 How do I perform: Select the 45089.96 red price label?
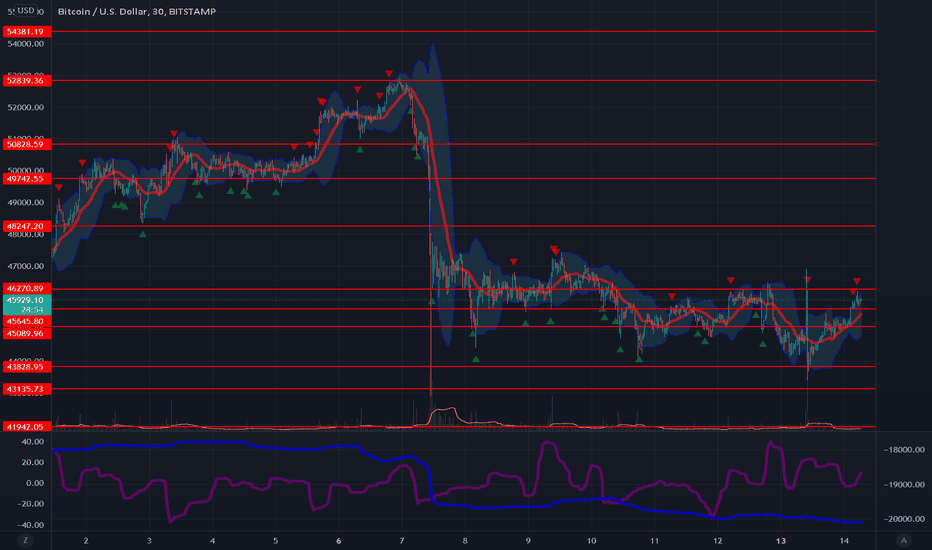tap(27, 333)
